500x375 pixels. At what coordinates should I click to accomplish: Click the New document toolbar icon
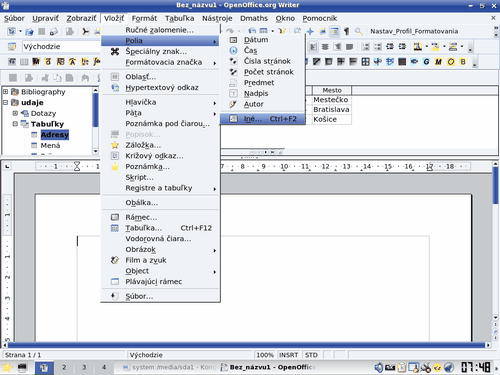[x=11, y=31]
